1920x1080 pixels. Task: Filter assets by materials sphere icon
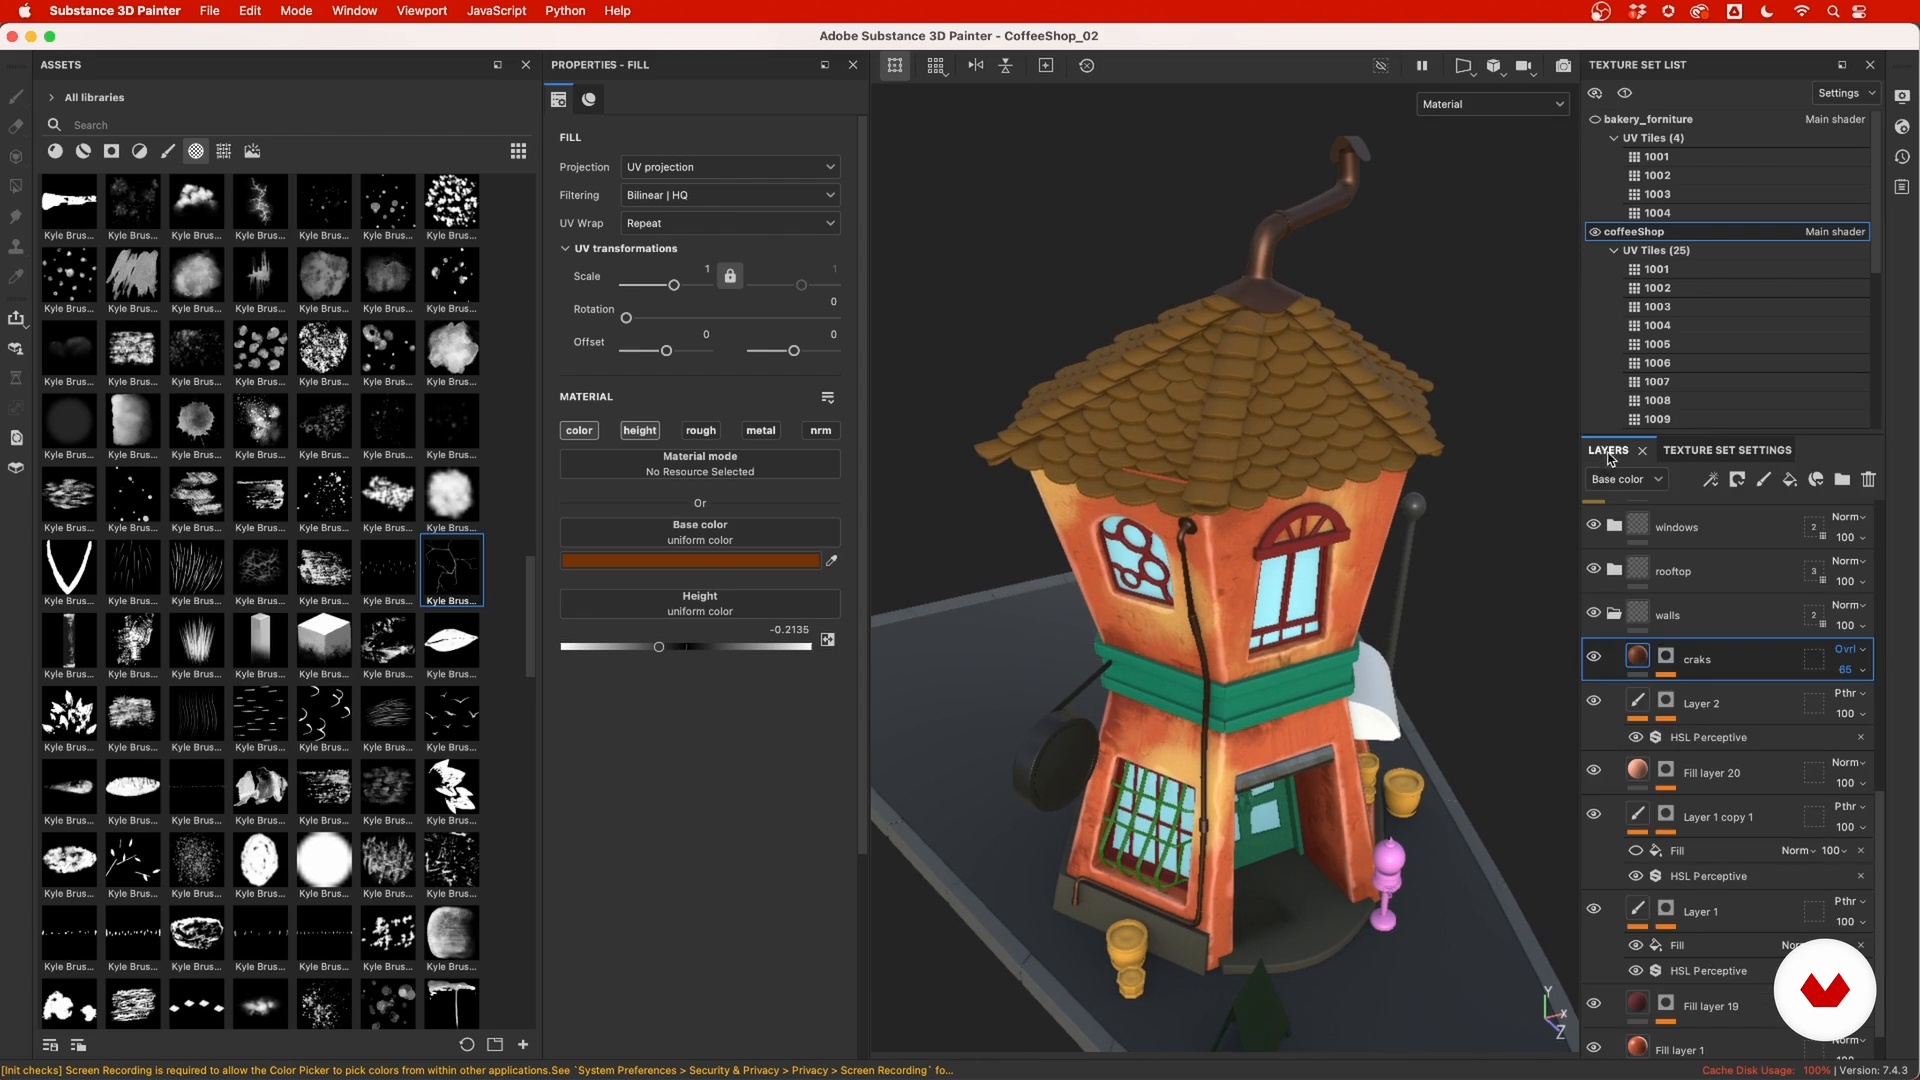[x=55, y=151]
